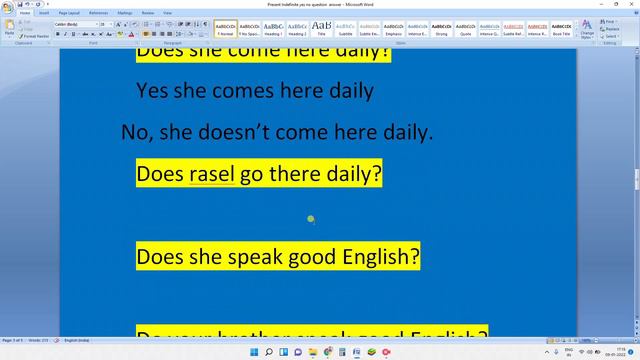Viewport: 640px width, 360px height.
Task: Grow the font size
Action: (118, 24)
